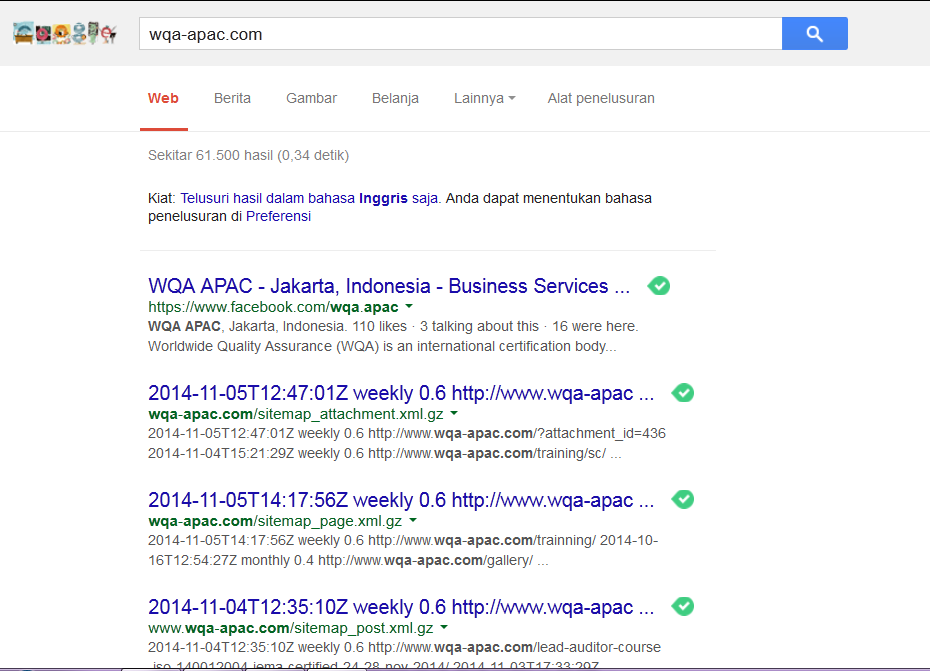Image resolution: width=930 pixels, height=671 pixels.
Task: Open Alat penelusuran search tools
Action: pos(601,98)
